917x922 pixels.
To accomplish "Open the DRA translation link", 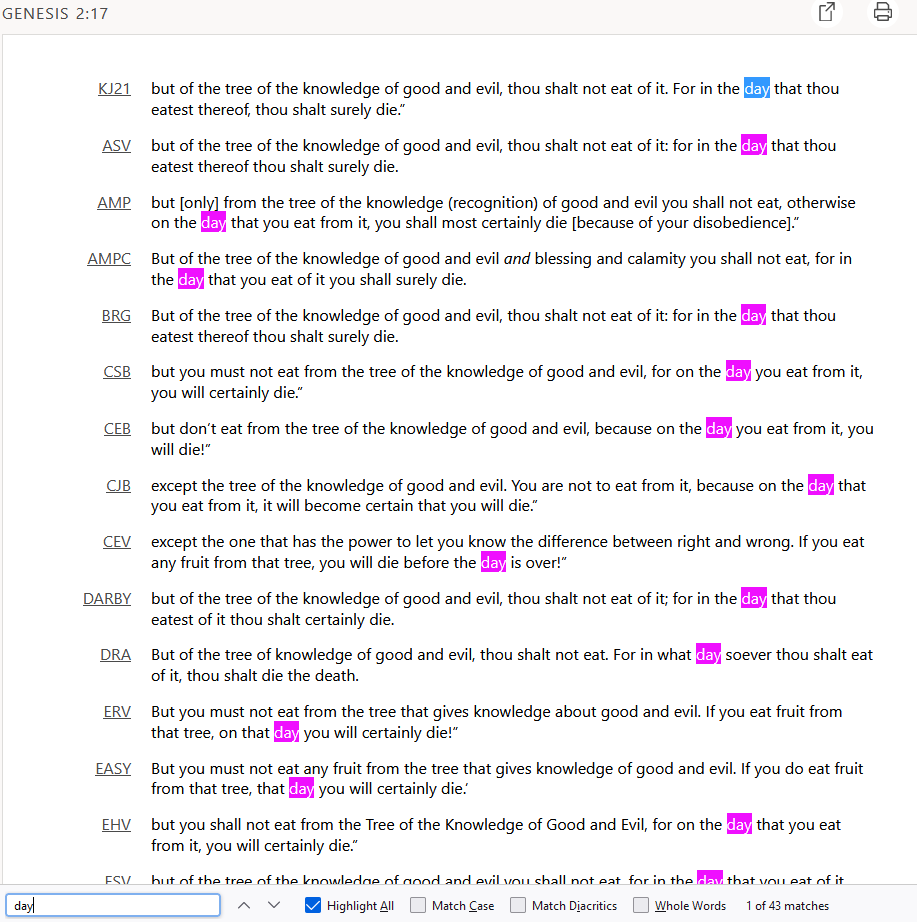I will coord(116,655).
